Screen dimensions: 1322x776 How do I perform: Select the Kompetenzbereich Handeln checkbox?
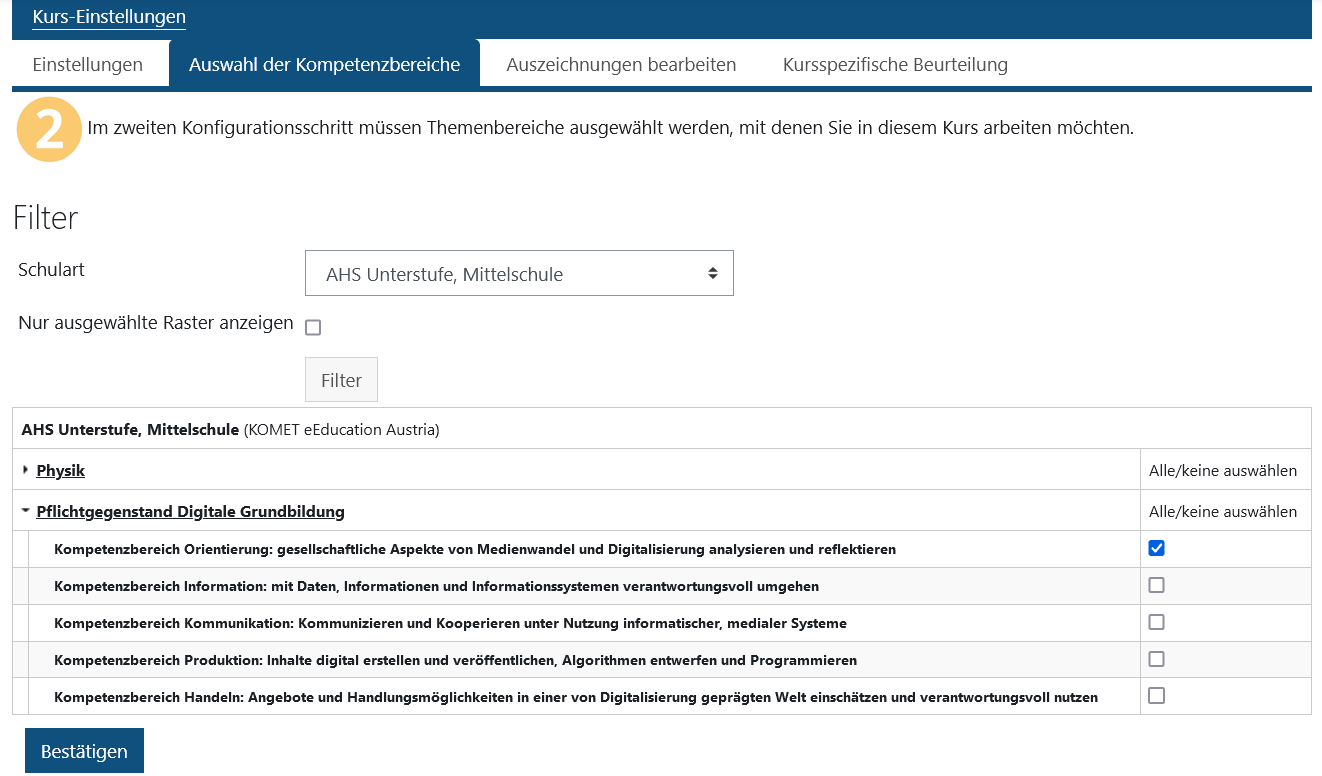click(1157, 696)
